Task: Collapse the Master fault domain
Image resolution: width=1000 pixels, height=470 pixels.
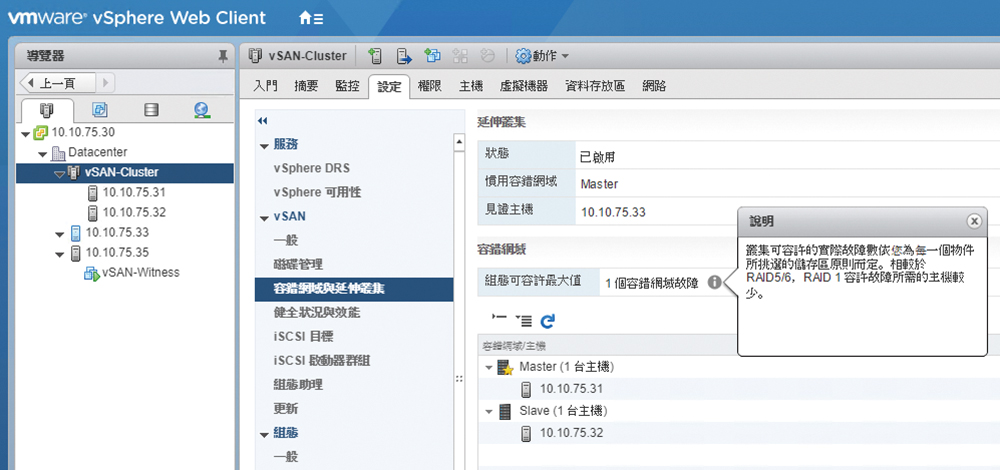Action: [489, 368]
